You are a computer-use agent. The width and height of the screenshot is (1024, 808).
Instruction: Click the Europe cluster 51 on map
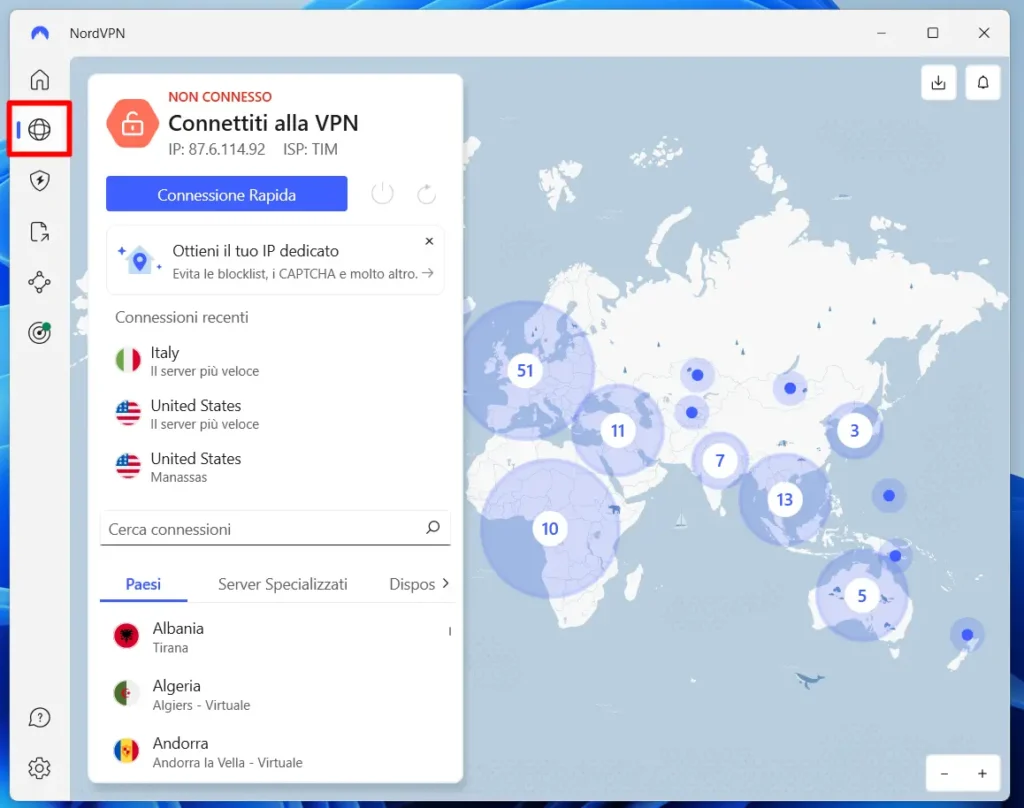pos(525,370)
